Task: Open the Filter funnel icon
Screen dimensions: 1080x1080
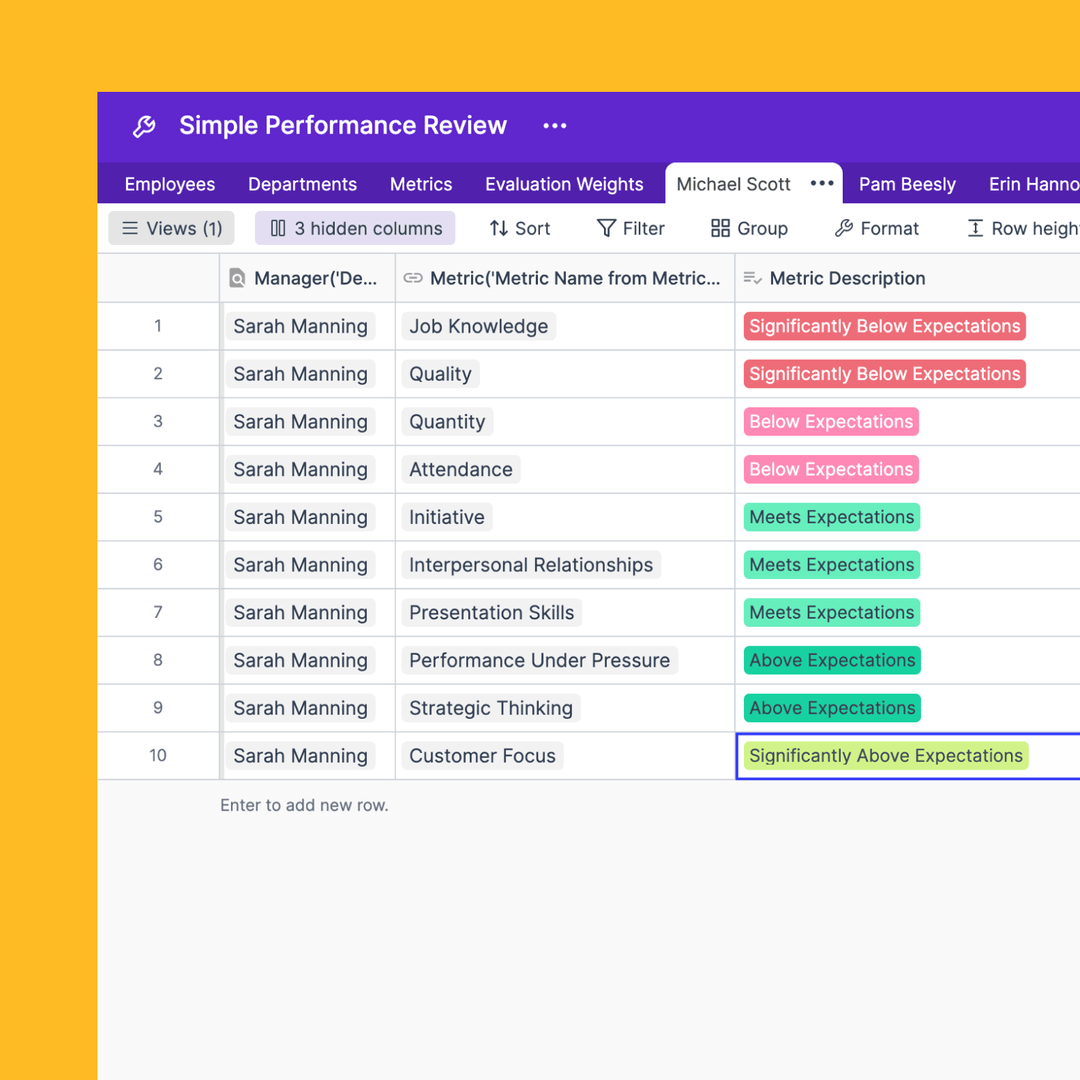Action: coord(607,228)
